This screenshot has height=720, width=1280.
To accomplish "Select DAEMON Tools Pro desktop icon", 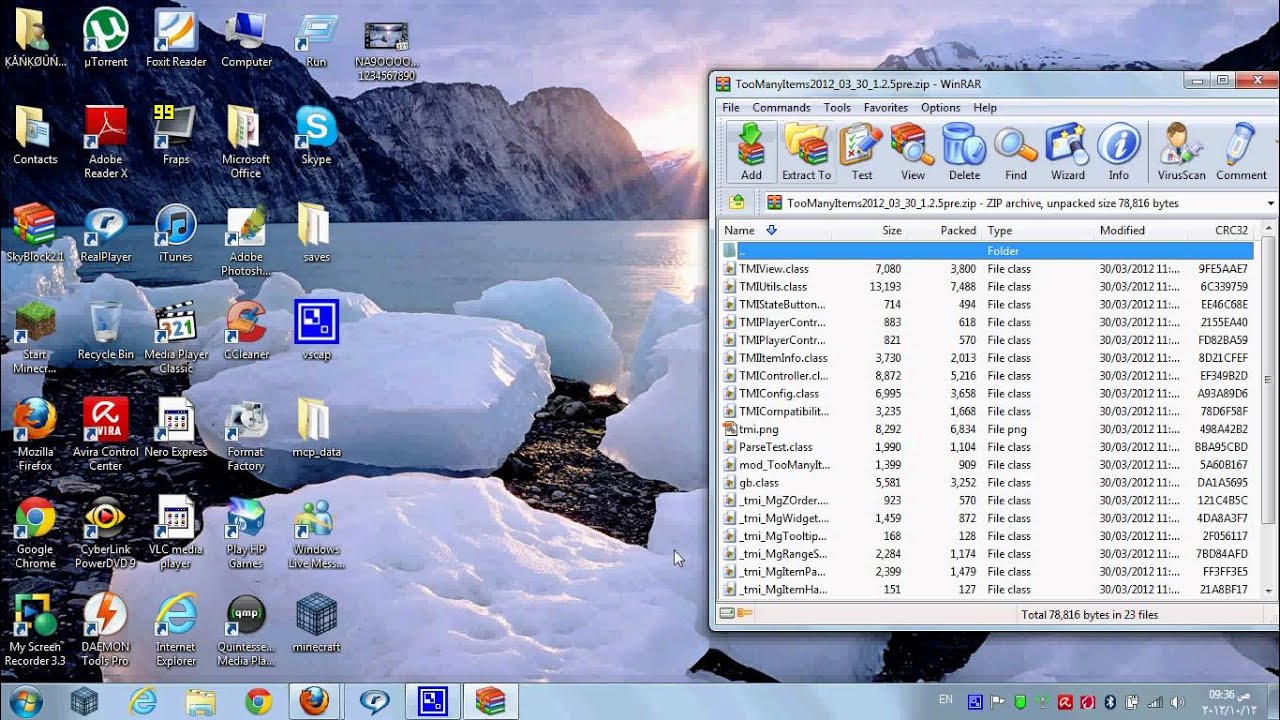I will pos(105,630).
